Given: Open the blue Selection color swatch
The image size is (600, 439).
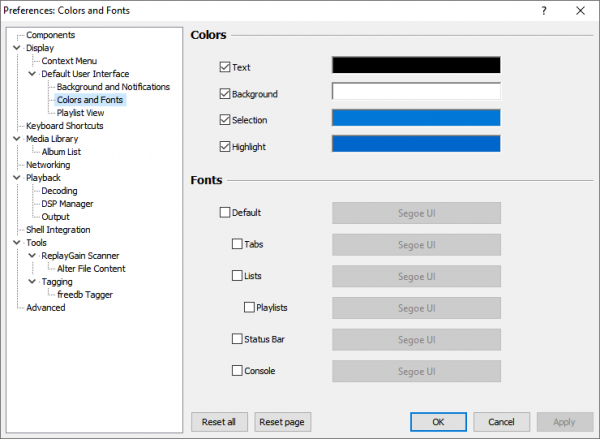Looking at the screenshot, I should tap(415, 118).
